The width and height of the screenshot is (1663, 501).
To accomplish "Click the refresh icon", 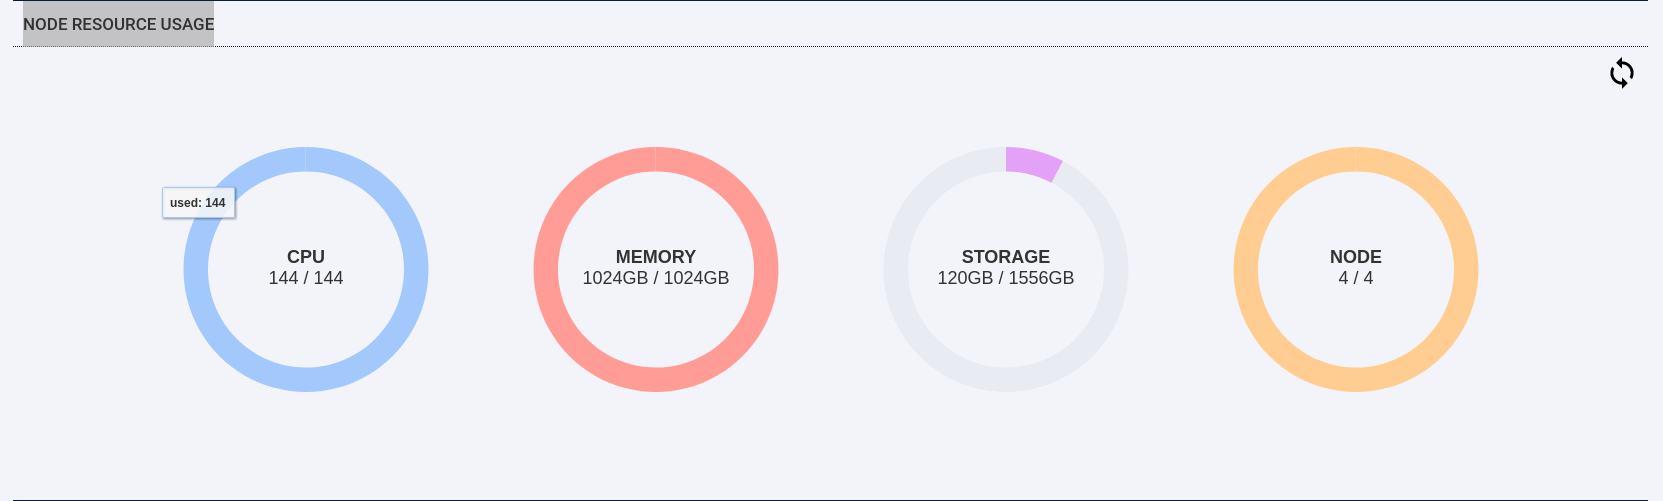I will coord(1622,73).
